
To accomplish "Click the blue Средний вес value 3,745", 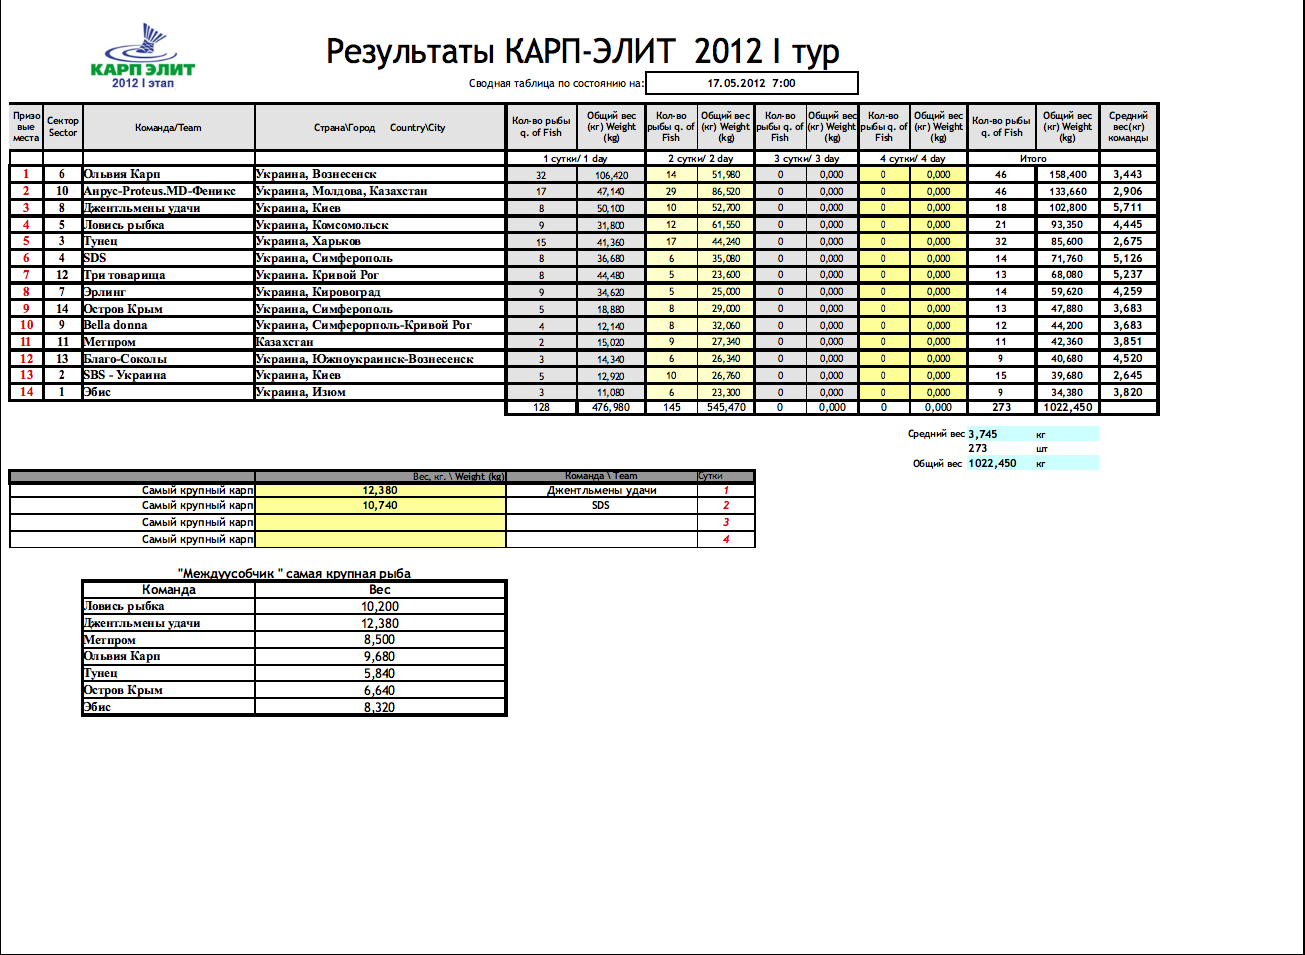I will (983, 434).
